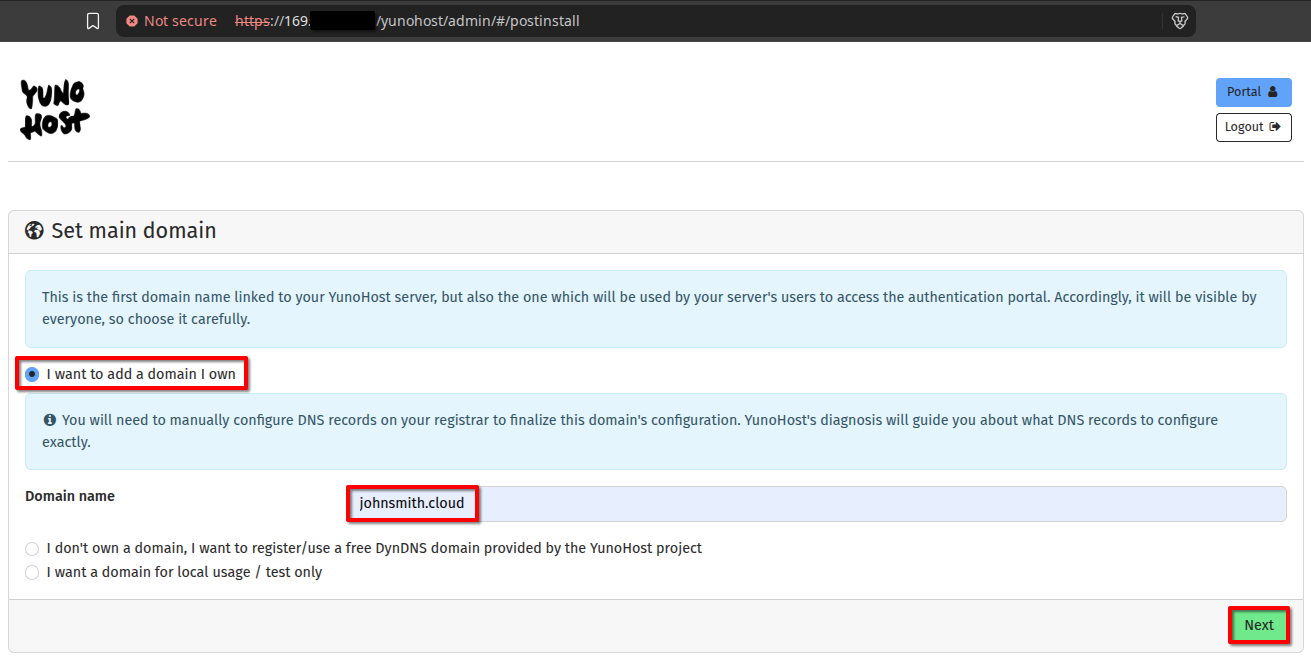This screenshot has height=658, width=1311.
Task: Select domain for local usage / test only
Action: tap(33, 572)
